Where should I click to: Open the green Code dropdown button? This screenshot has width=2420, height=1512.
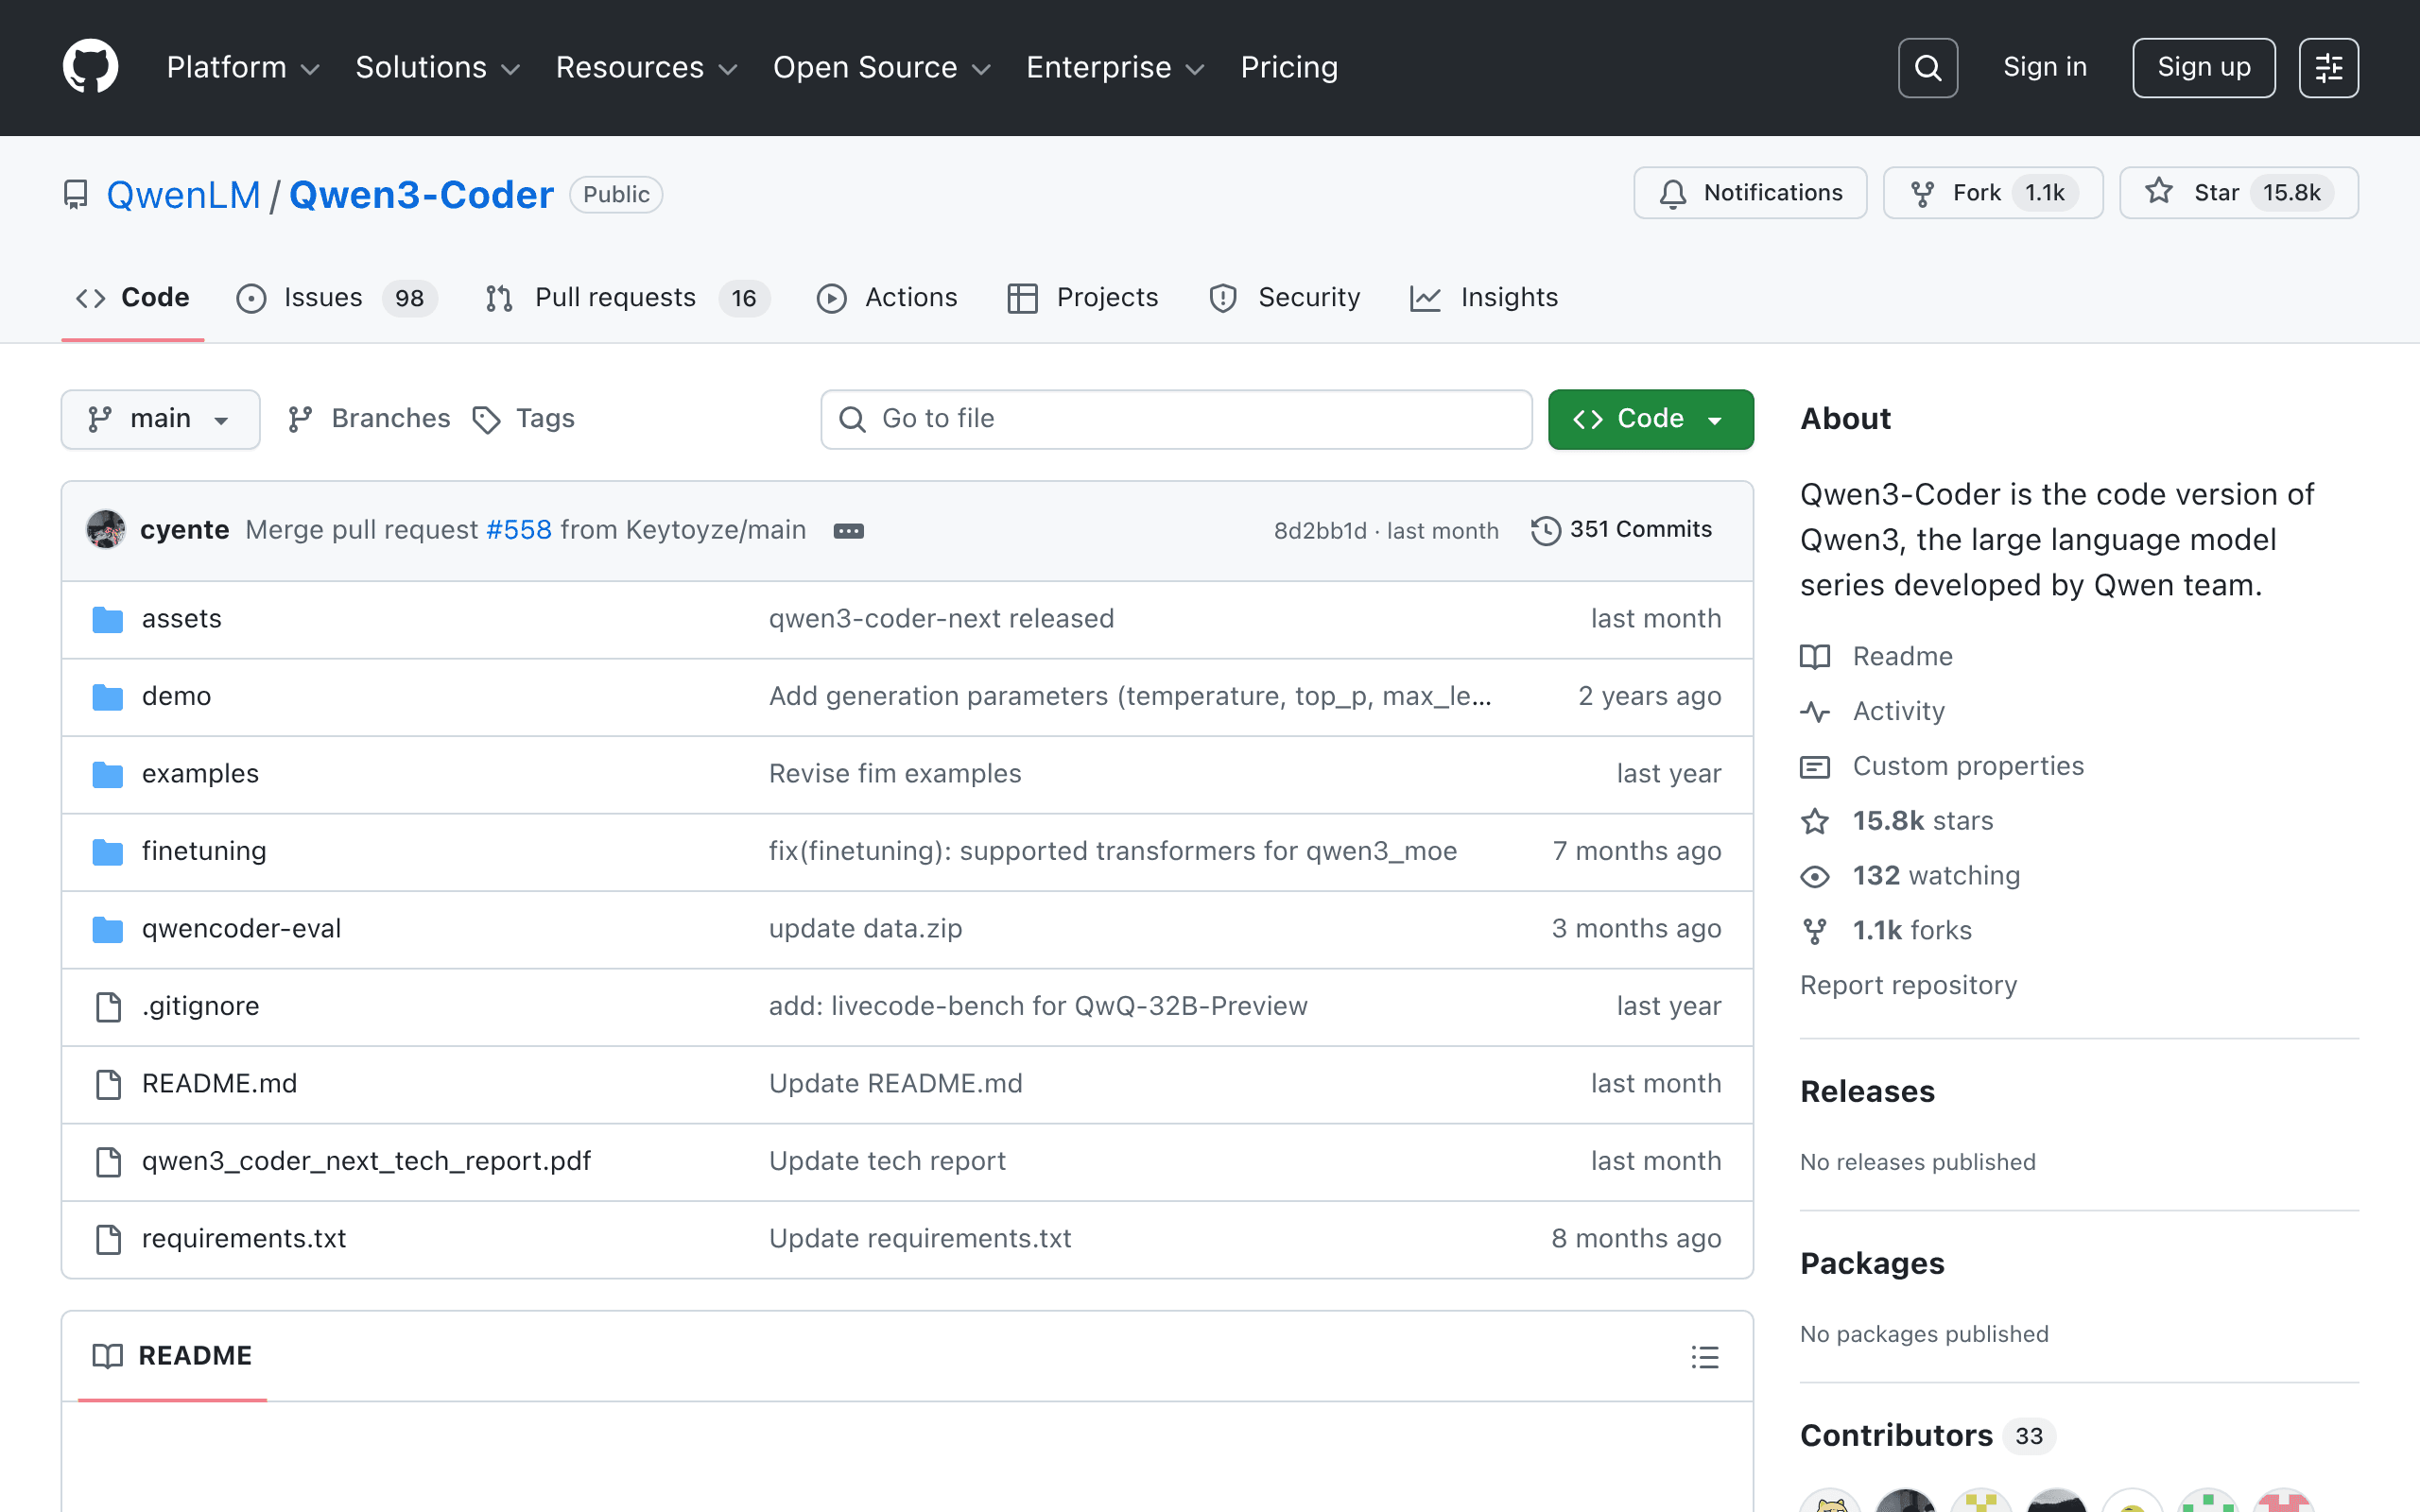pyautogui.click(x=1650, y=419)
